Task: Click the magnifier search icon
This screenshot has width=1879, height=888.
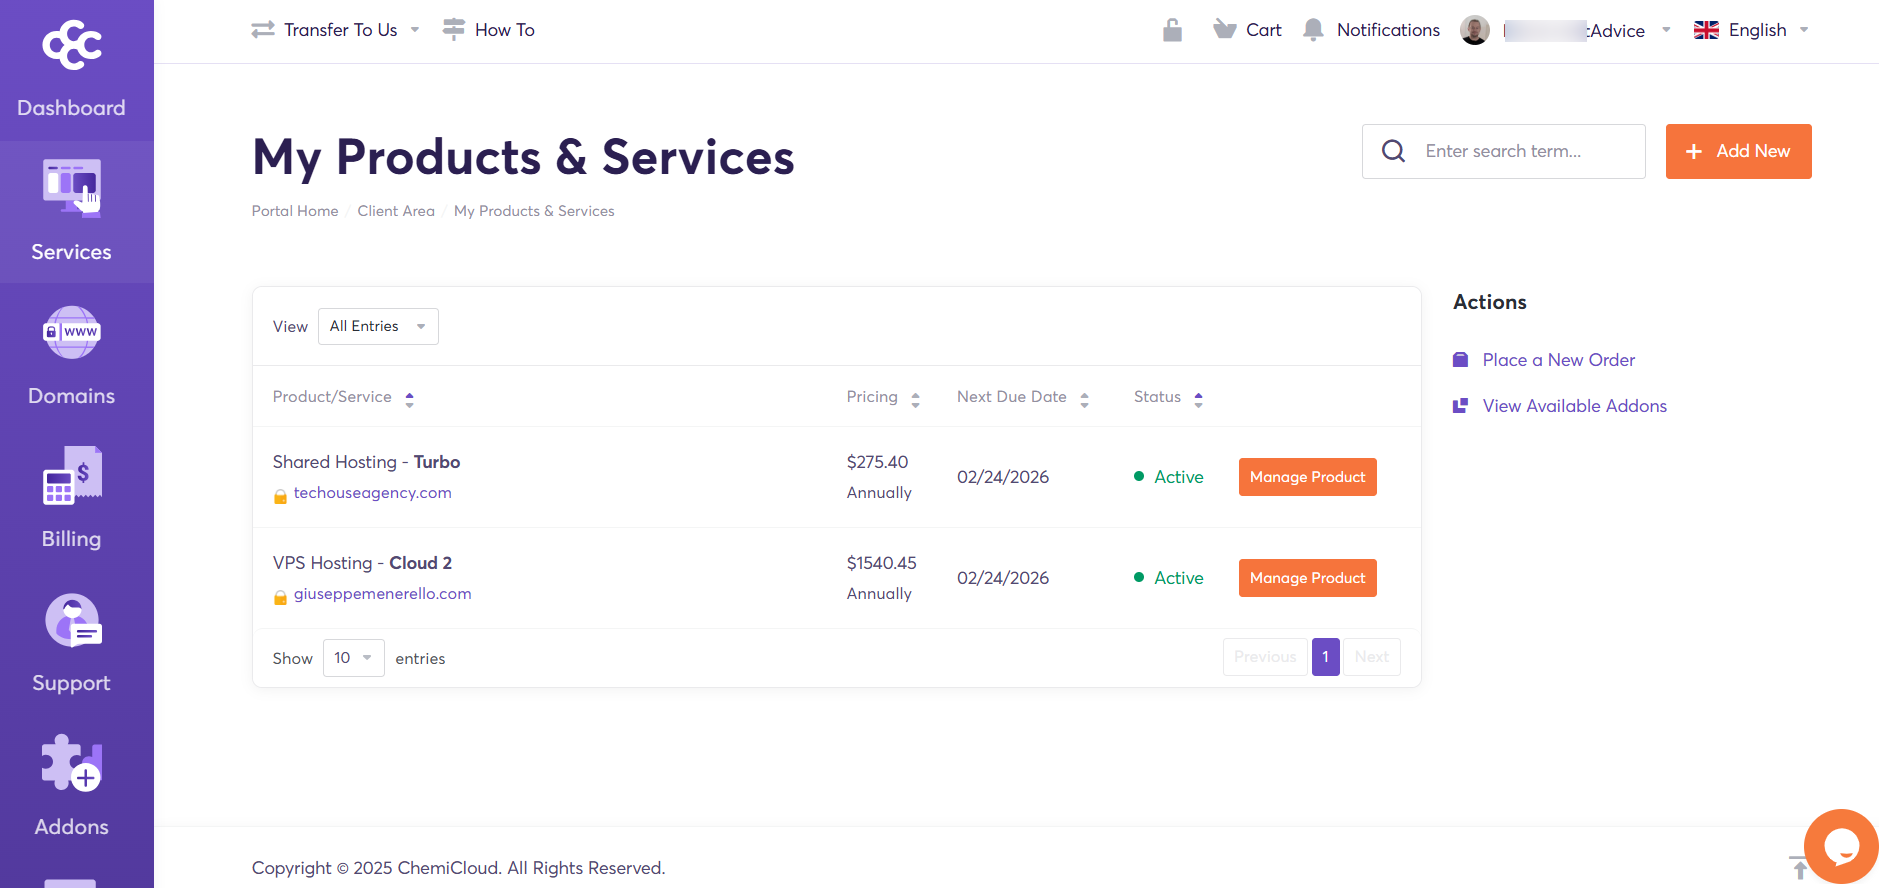Action: pyautogui.click(x=1393, y=151)
